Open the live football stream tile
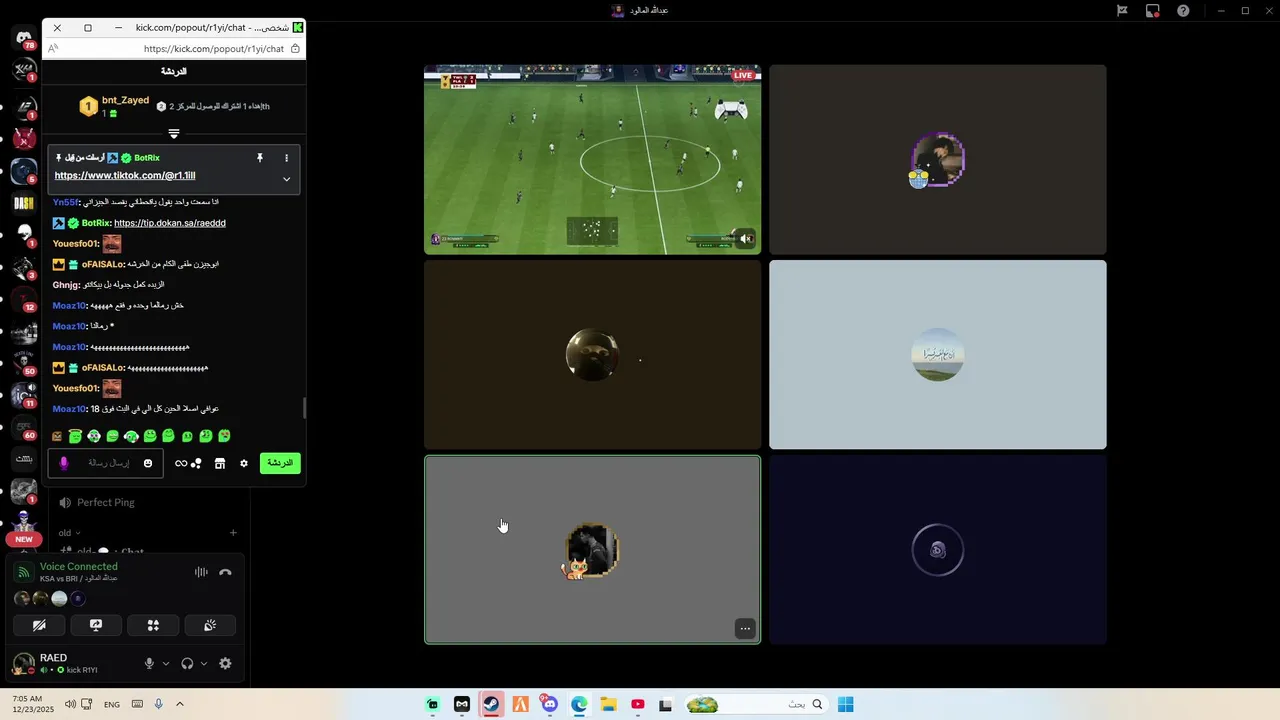Screen dimensions: 1280x720 (592, 159)
